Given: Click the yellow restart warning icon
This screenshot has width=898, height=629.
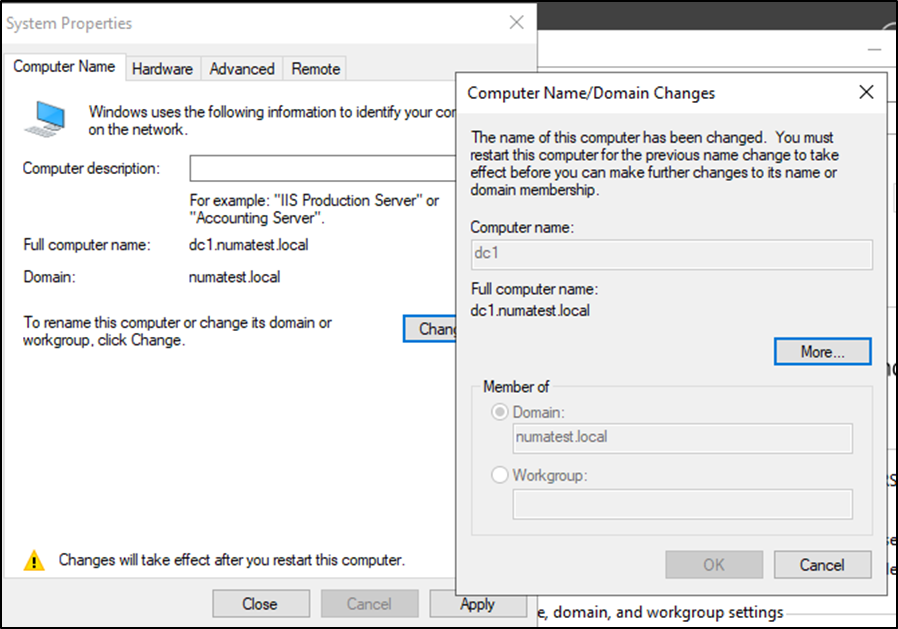Looking at the screenshot, I should click(35, 560).
